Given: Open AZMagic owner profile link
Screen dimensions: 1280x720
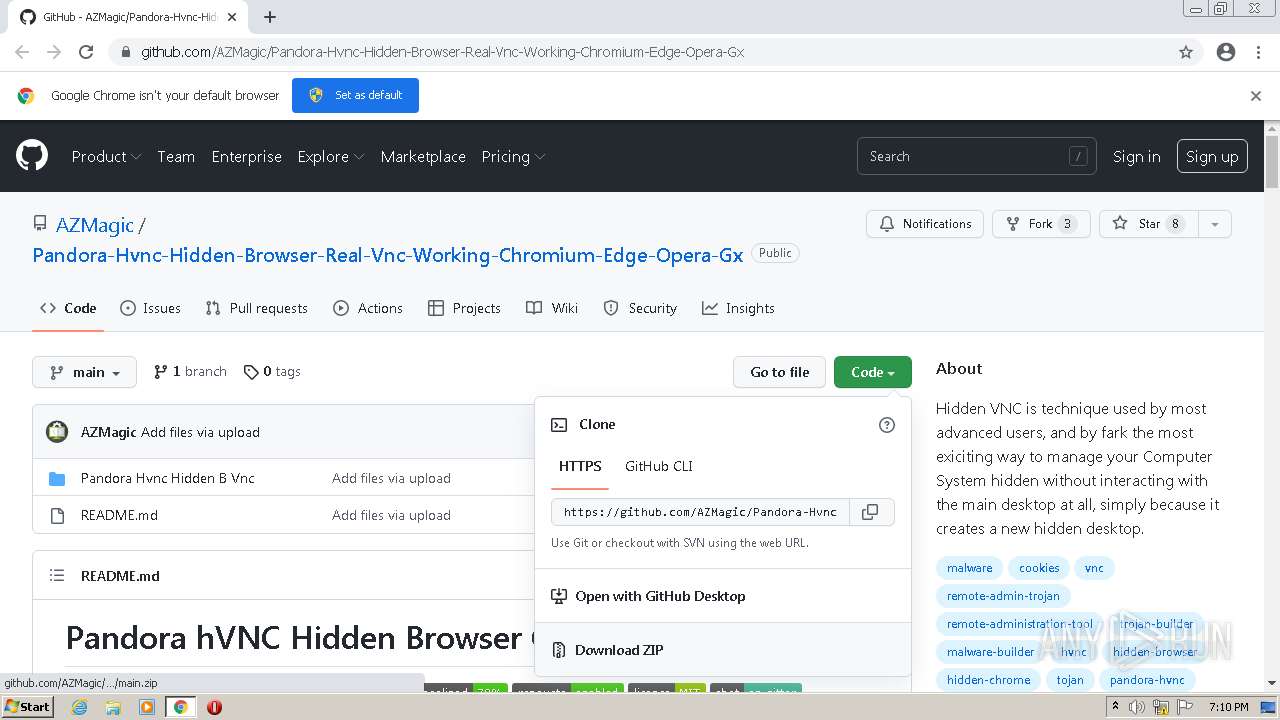Looking at the screenshot, I should coord(95,226).
